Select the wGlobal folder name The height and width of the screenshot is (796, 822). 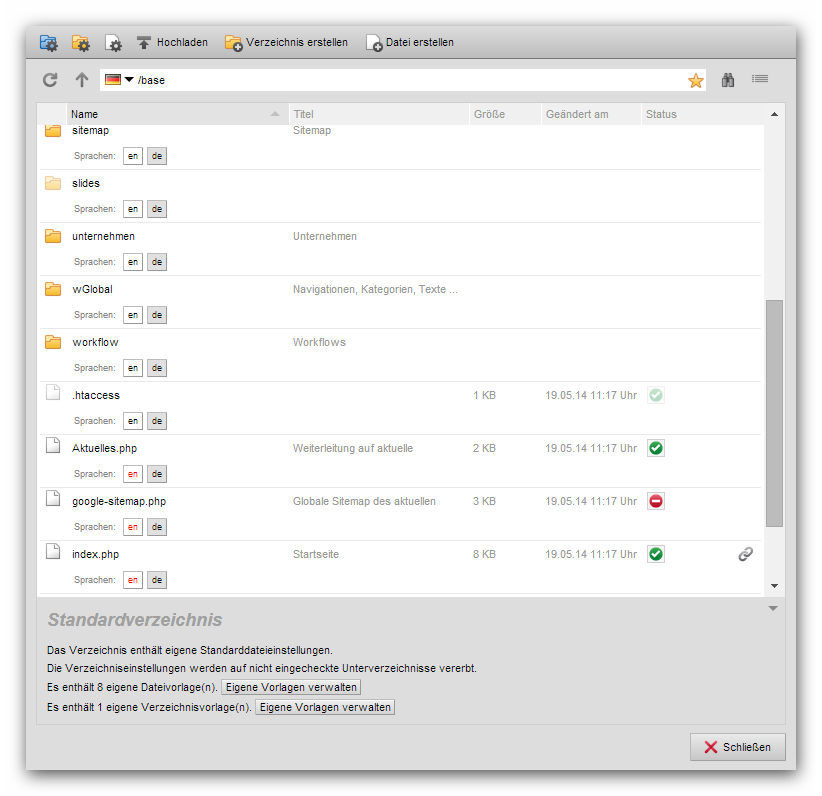(92, 289)
